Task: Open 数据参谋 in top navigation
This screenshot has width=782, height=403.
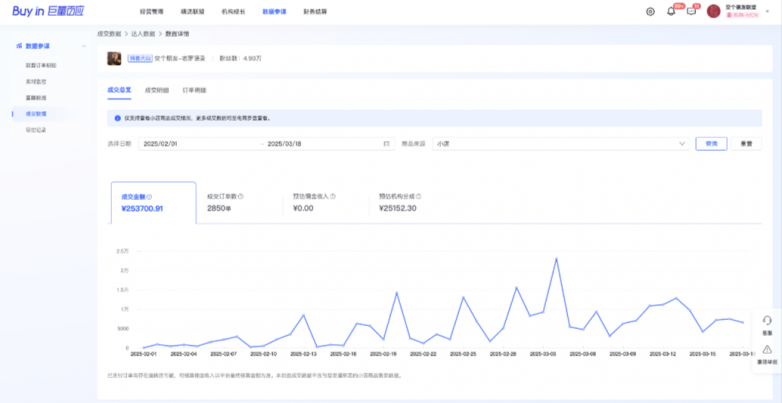Action: [274, 11]
